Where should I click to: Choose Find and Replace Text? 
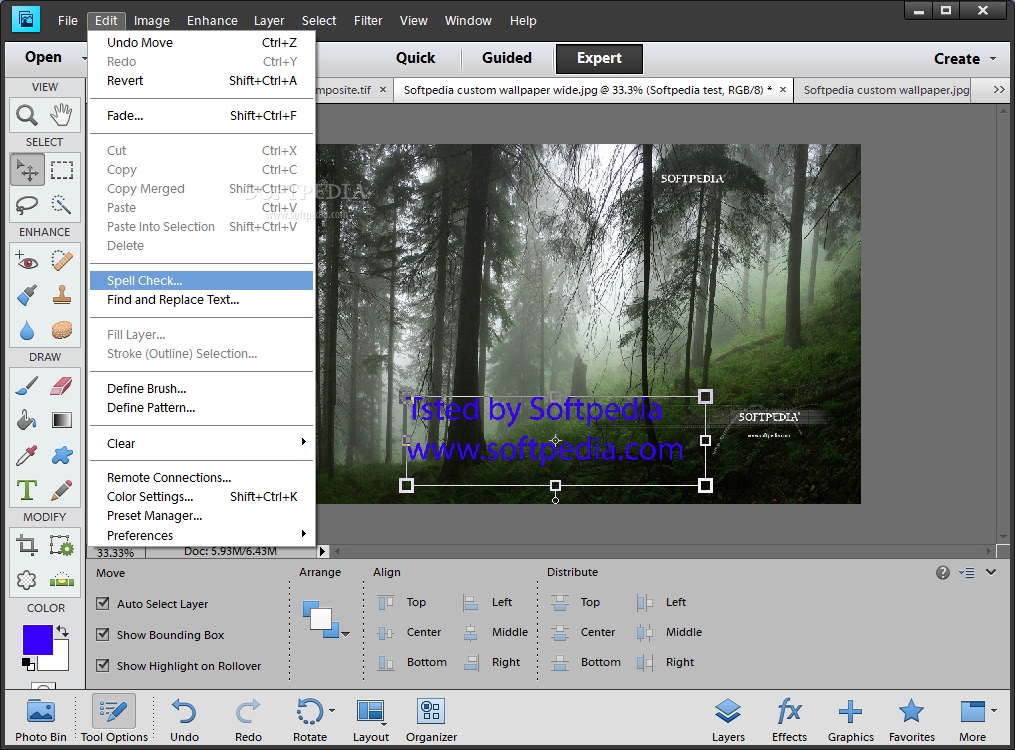coord(201,300)
